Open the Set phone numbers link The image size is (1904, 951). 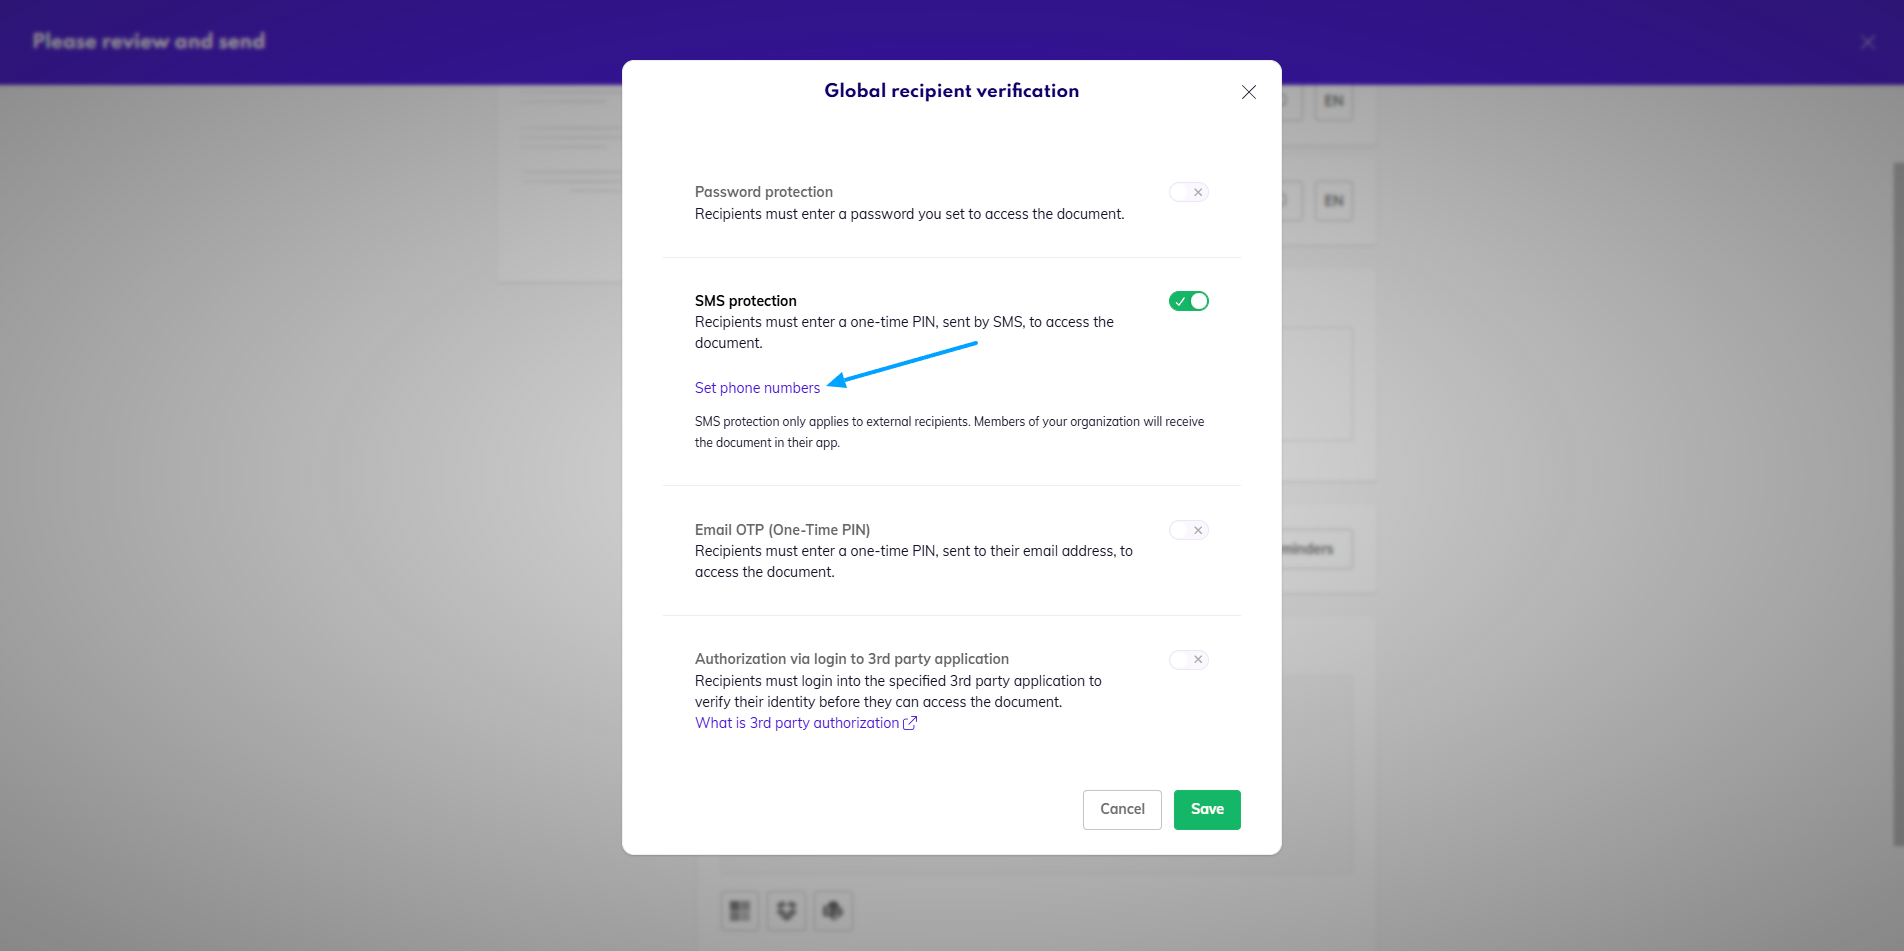pyautogui.click(x=757, y=388)
